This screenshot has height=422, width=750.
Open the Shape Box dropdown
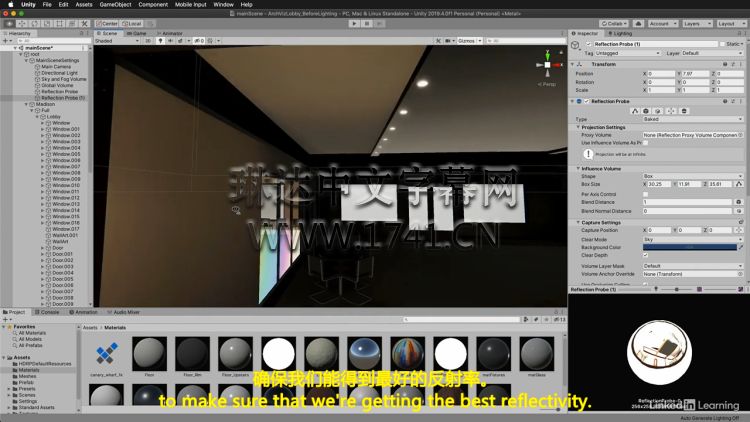click(693, 176)
